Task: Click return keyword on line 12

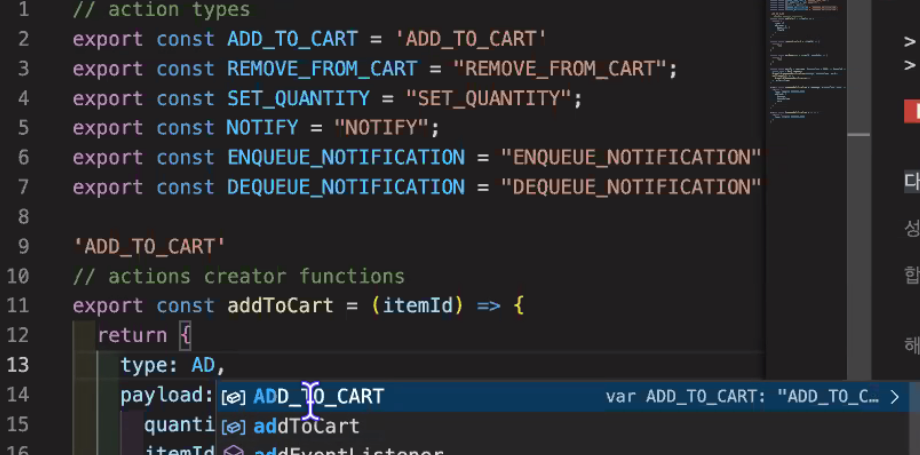Action: [x=132, y=335]
